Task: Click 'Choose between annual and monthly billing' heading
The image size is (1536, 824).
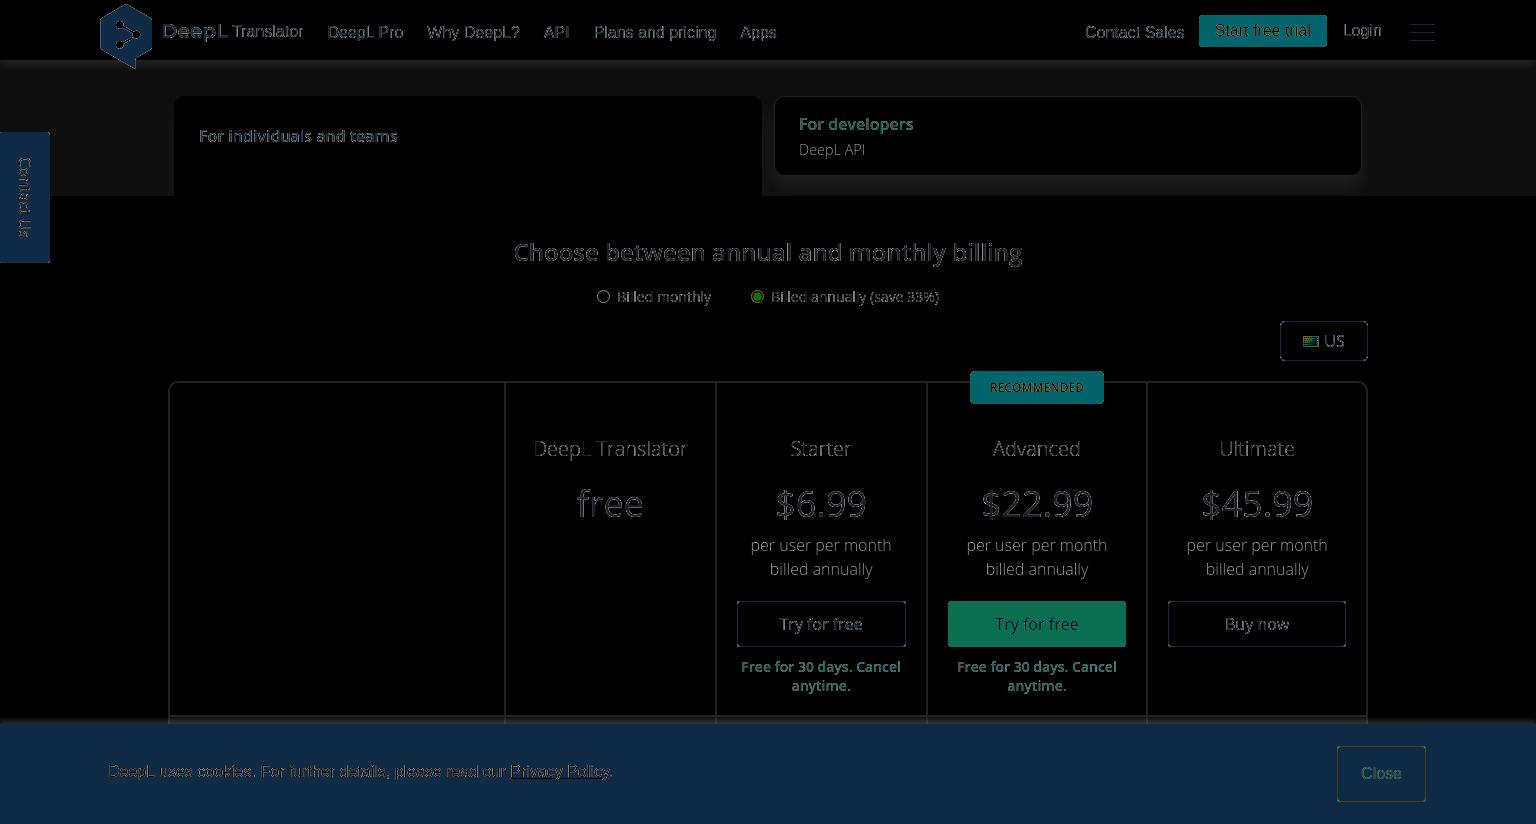Action: pos(768,253)
